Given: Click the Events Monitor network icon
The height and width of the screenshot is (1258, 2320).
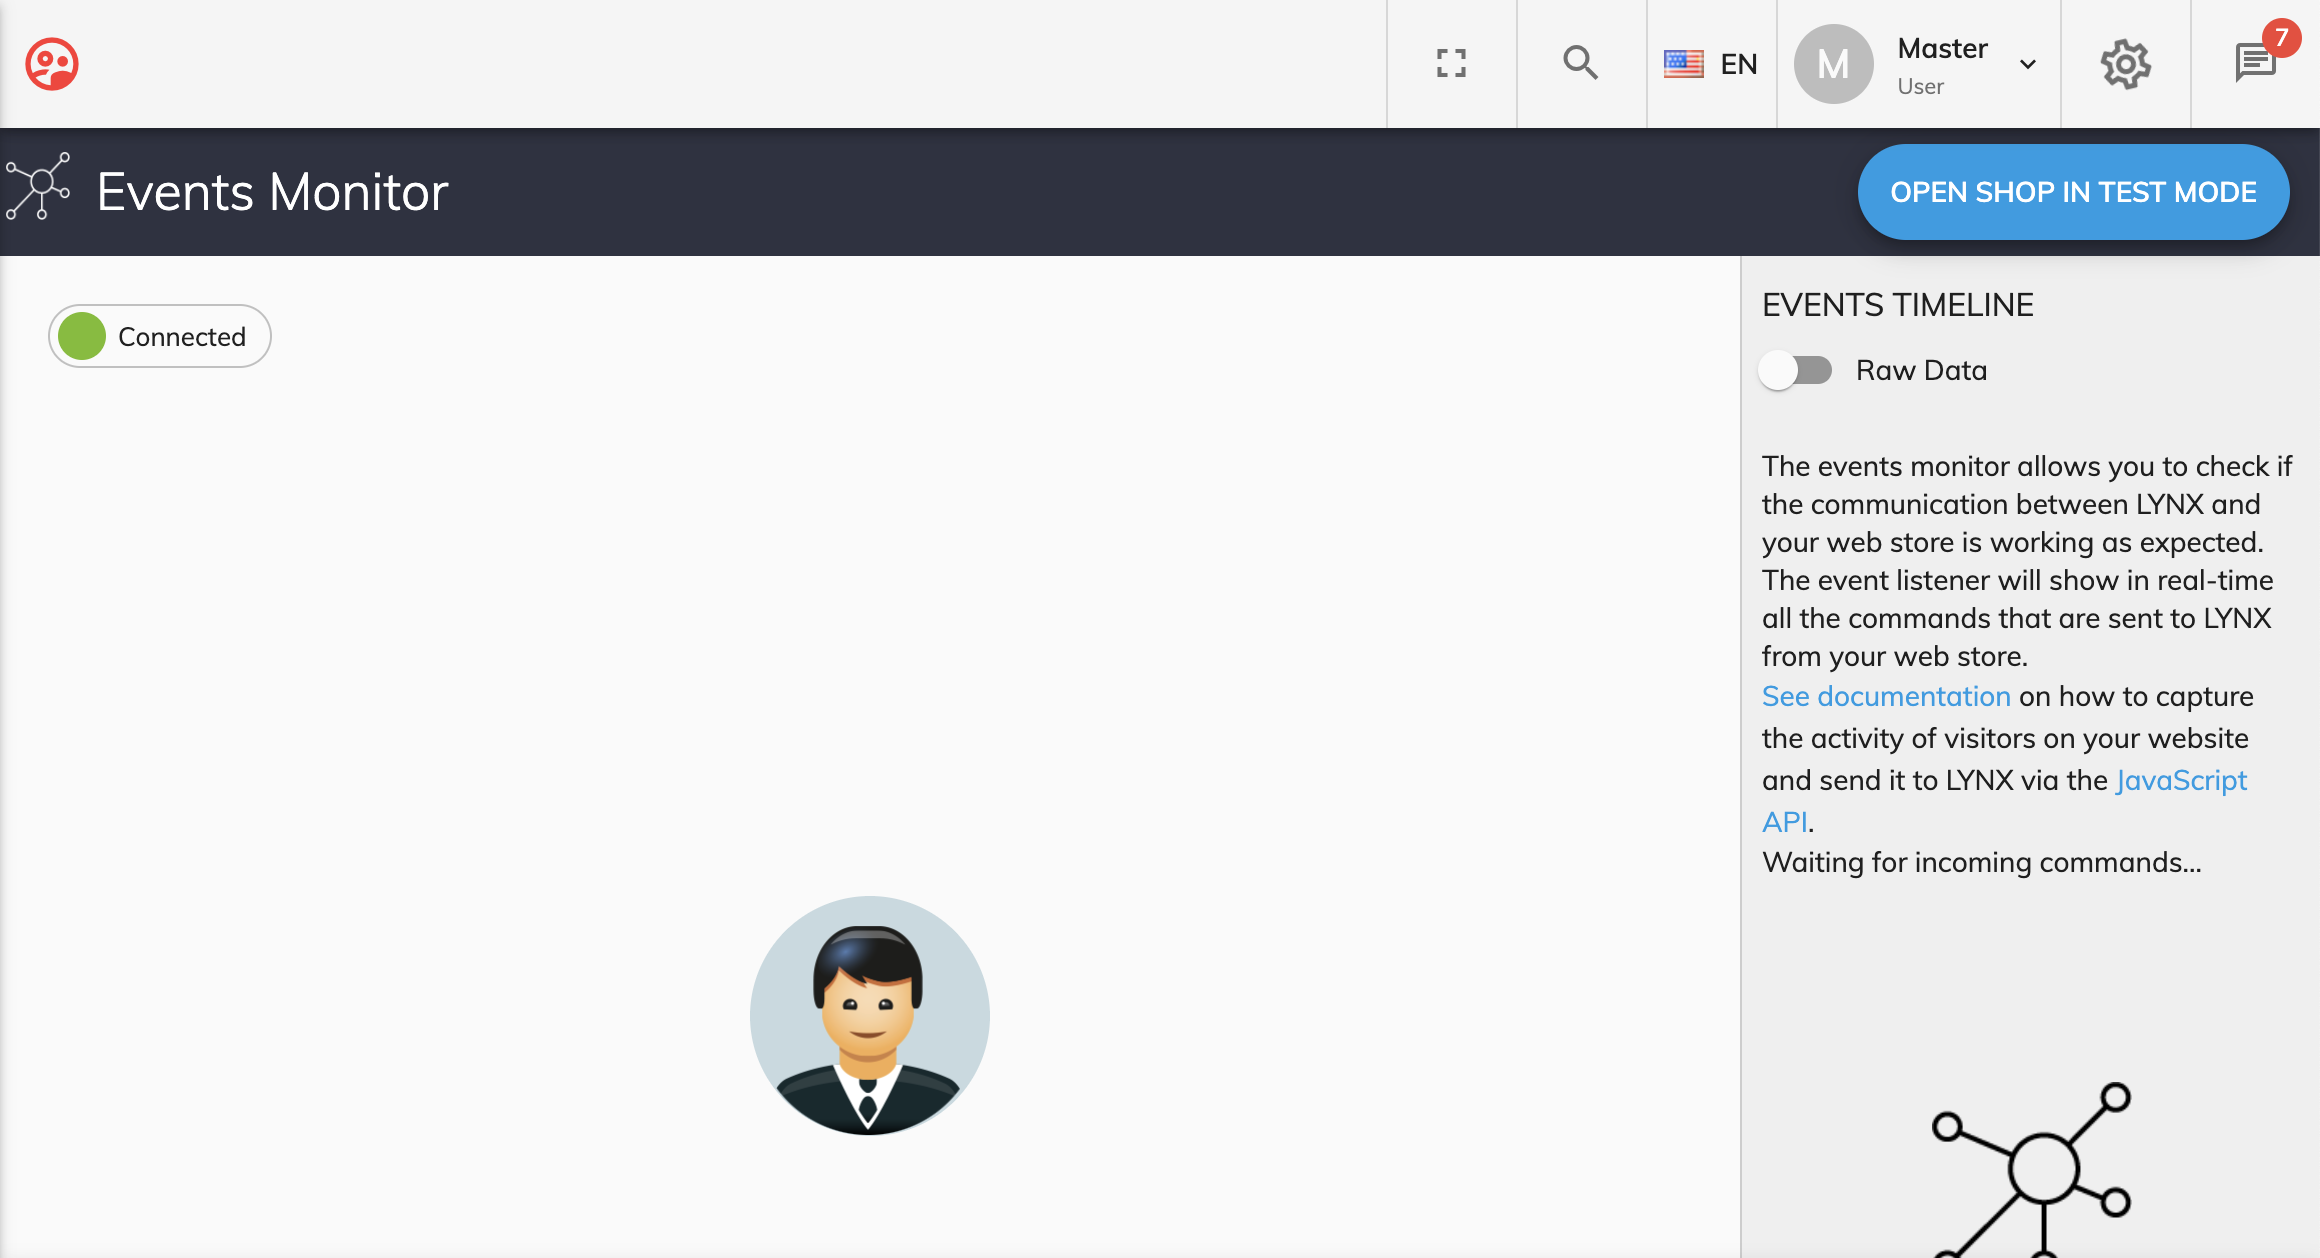Looking at the screenshot, I should (39, 187).
